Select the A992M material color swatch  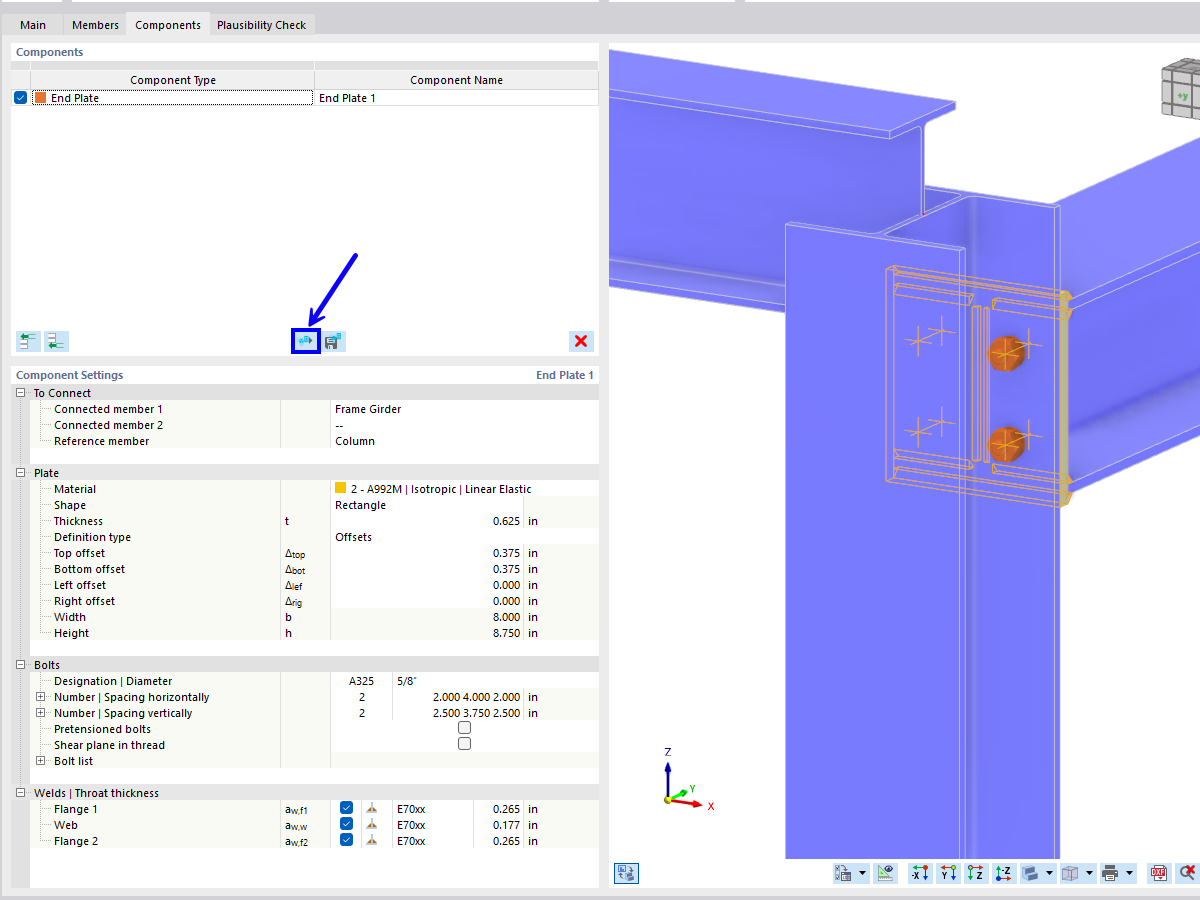(x=340, y=488)
